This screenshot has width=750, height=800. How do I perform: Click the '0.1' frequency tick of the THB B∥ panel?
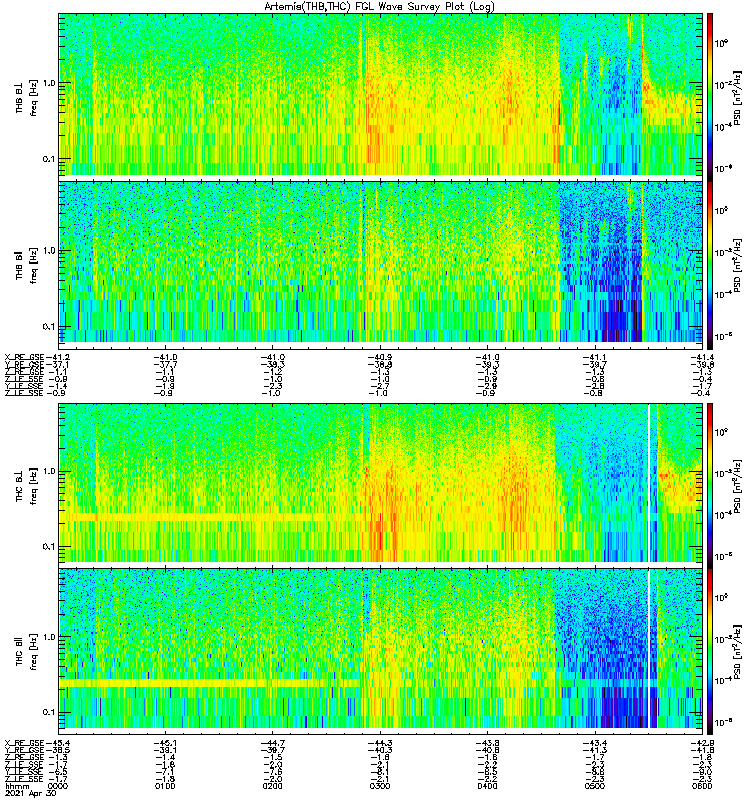point(49,327)
